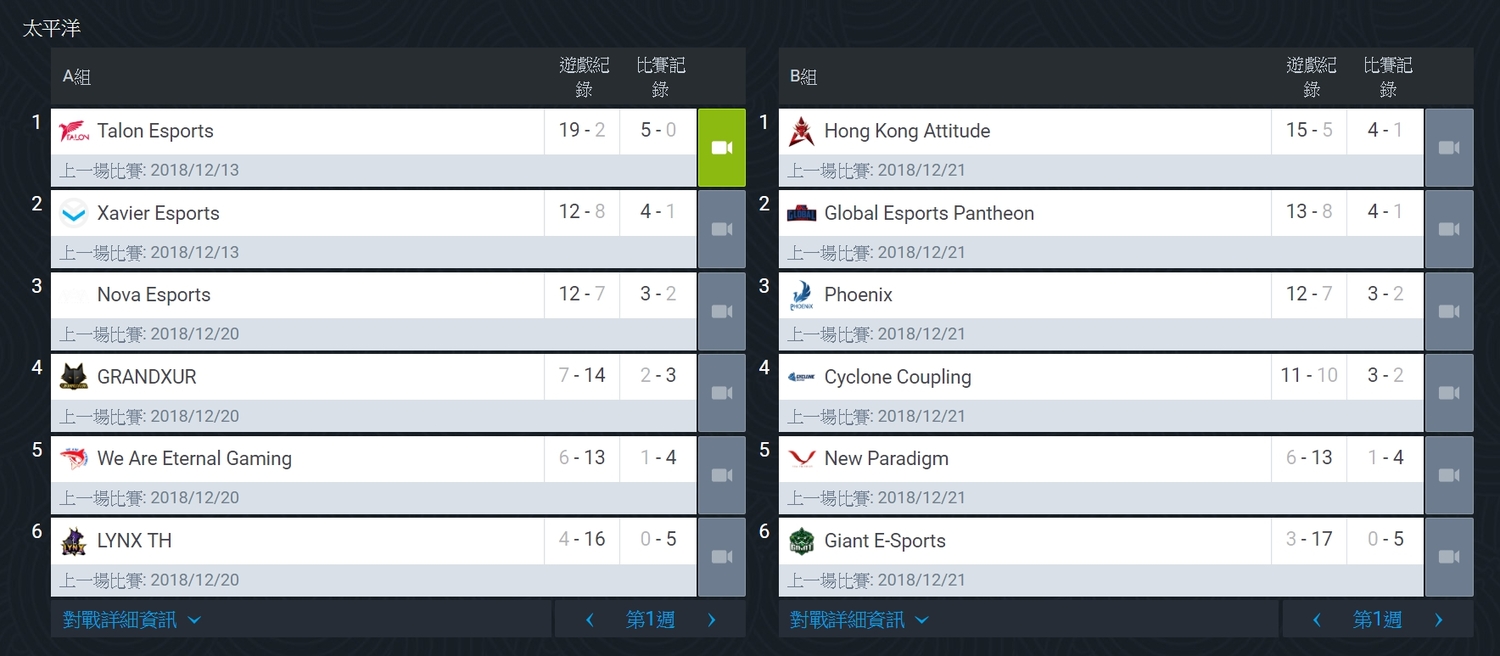Go to the next week in Group A

[711, 620]
